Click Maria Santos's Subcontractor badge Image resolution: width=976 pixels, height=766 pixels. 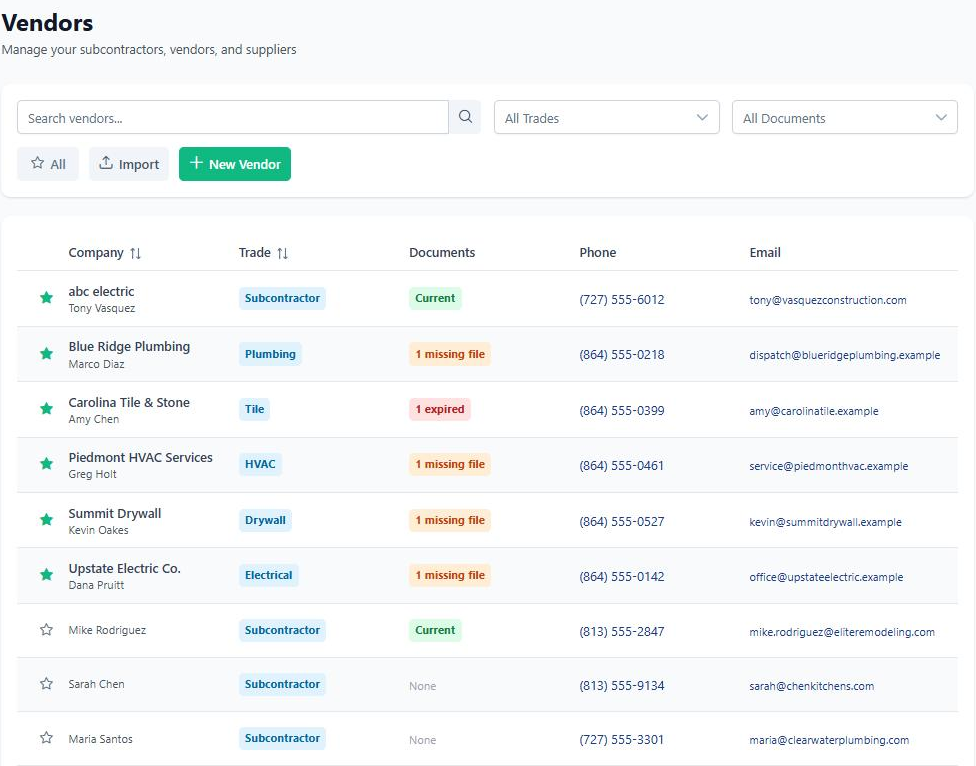[x=282, y=738]
